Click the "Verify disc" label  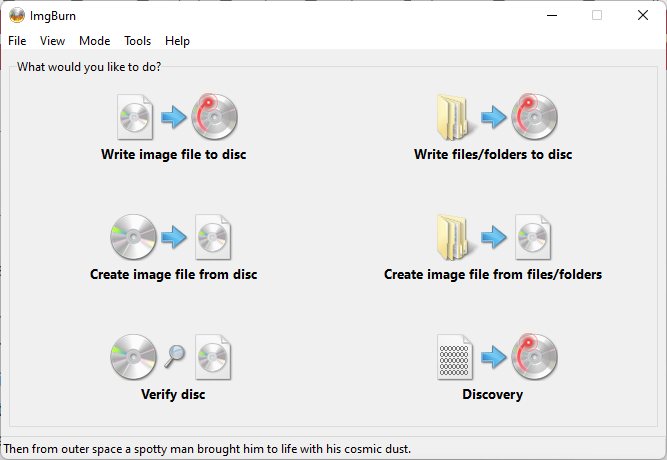coord(173,394)
